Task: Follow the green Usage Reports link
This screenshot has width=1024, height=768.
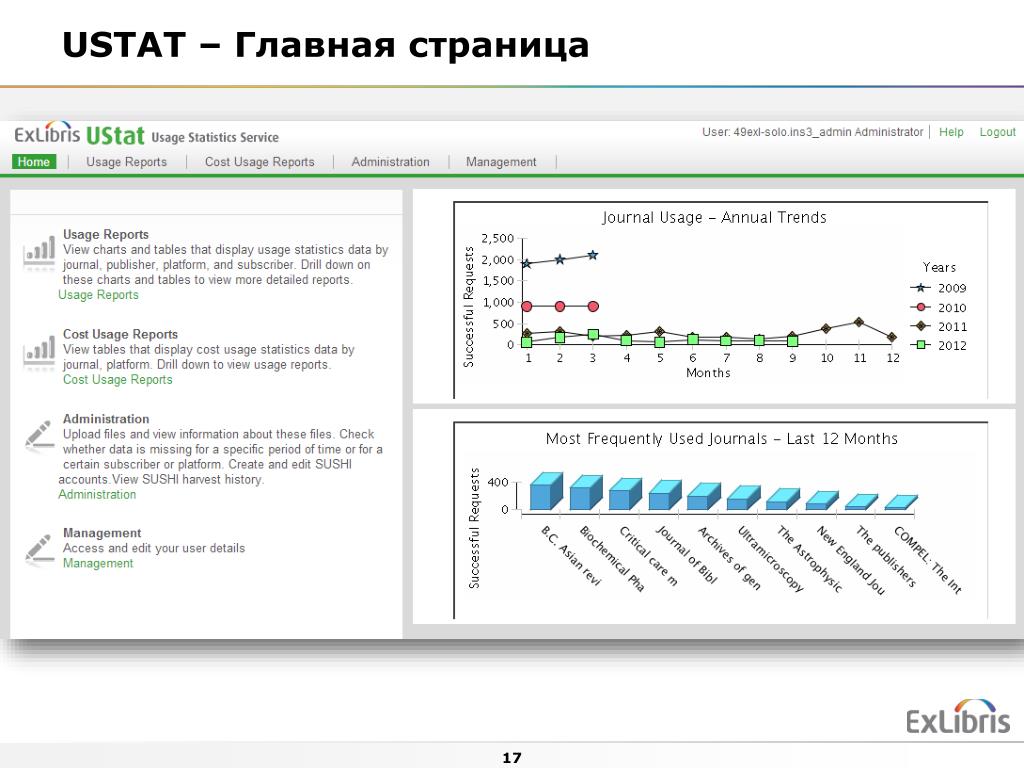Action: pos(99,295)
